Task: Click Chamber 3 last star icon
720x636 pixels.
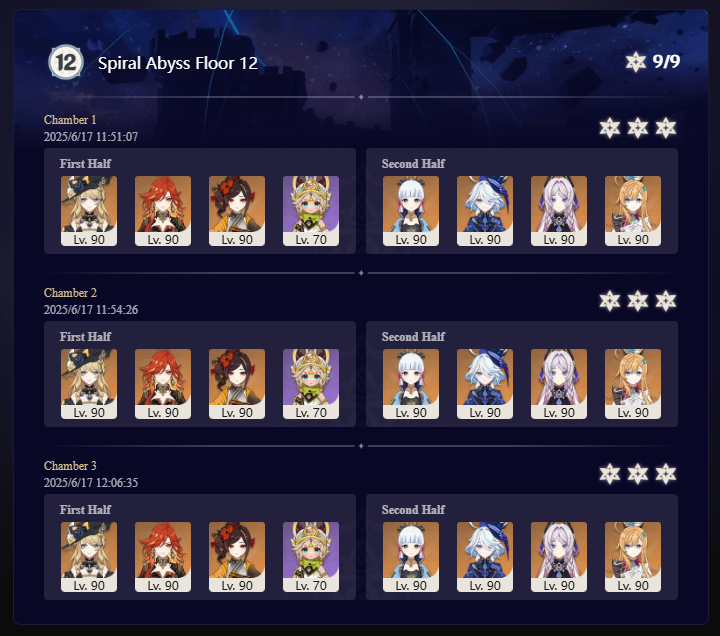Action: point(665,474)
